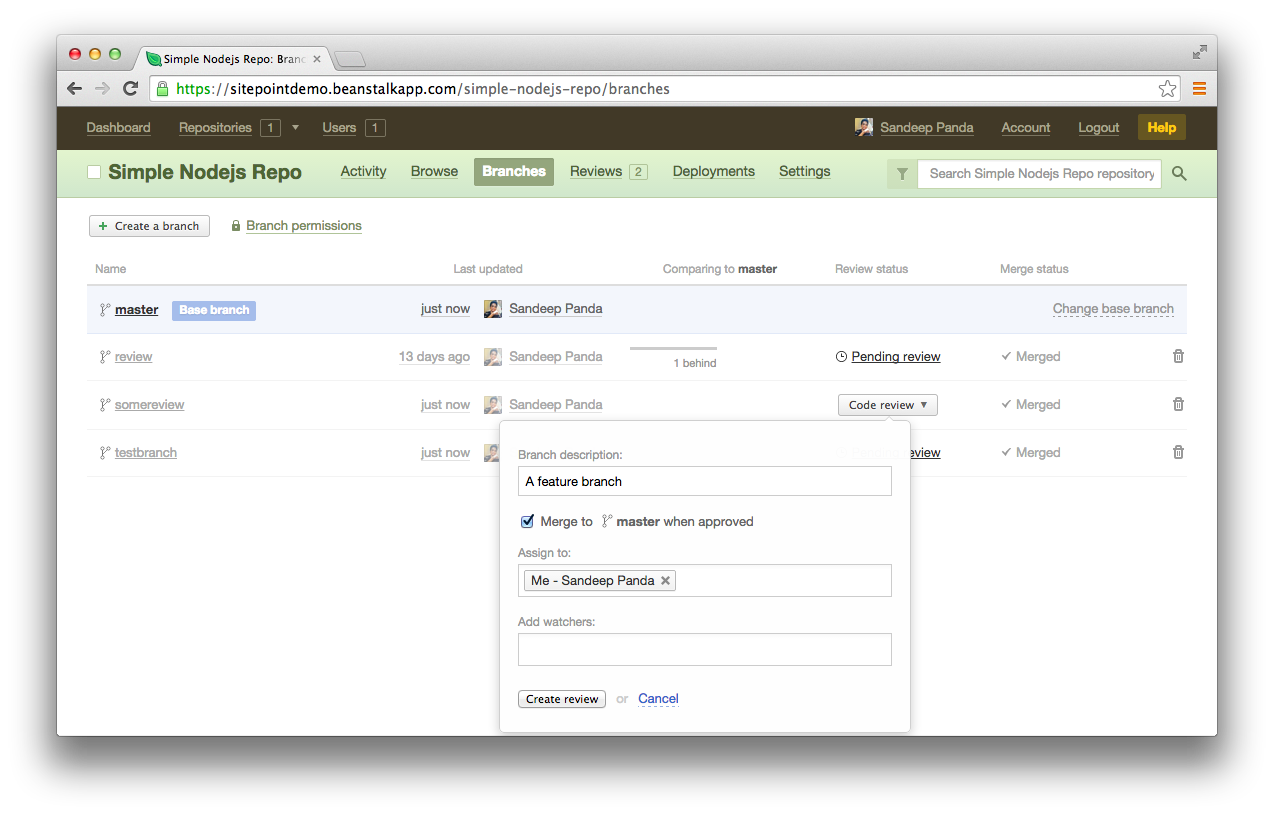Click trash icon for testbranch row
The image size is (1274, 815).
pos(1178,452)
